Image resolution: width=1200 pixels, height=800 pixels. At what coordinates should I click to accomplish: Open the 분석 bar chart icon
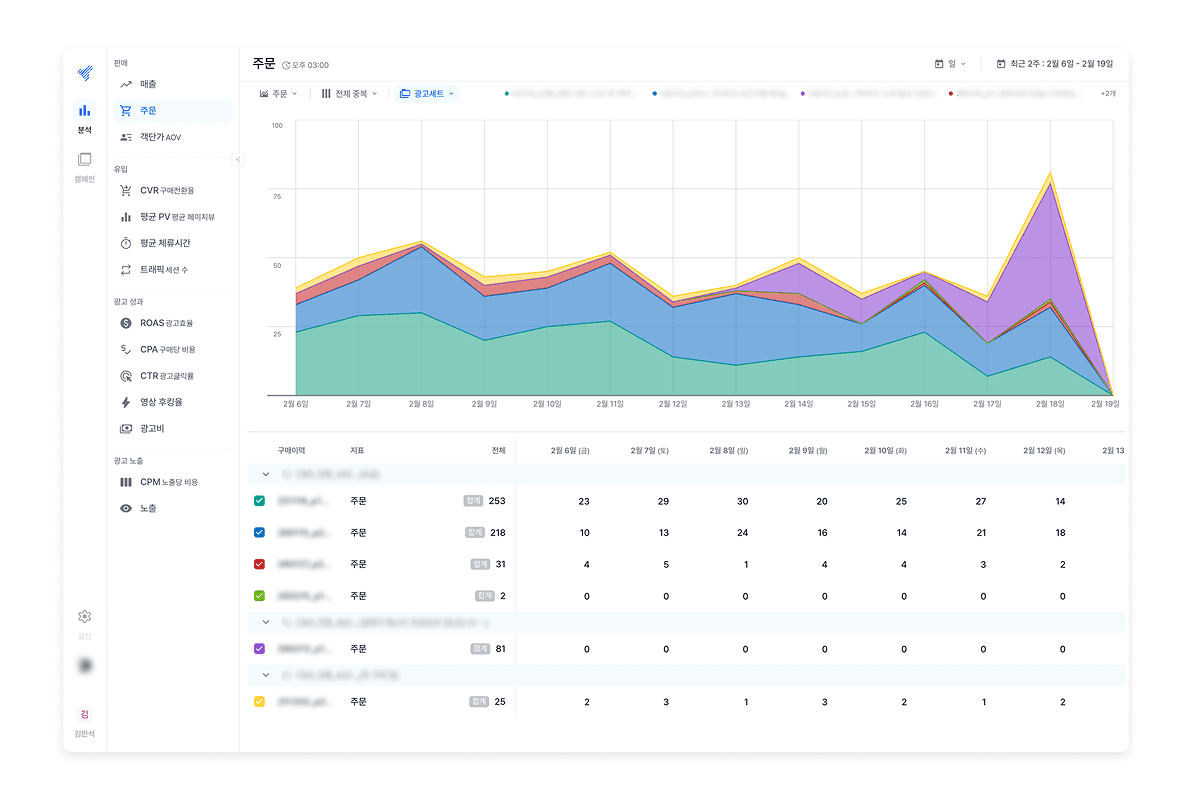[x=85, y=110]
